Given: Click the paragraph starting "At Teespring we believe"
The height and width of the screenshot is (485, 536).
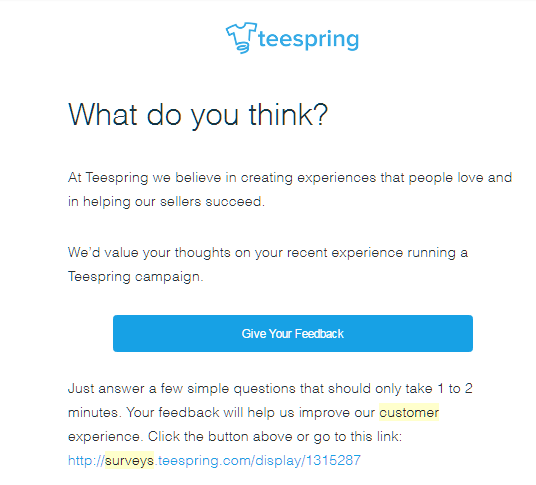Looking at the screenshot, I should coord(290,190).
